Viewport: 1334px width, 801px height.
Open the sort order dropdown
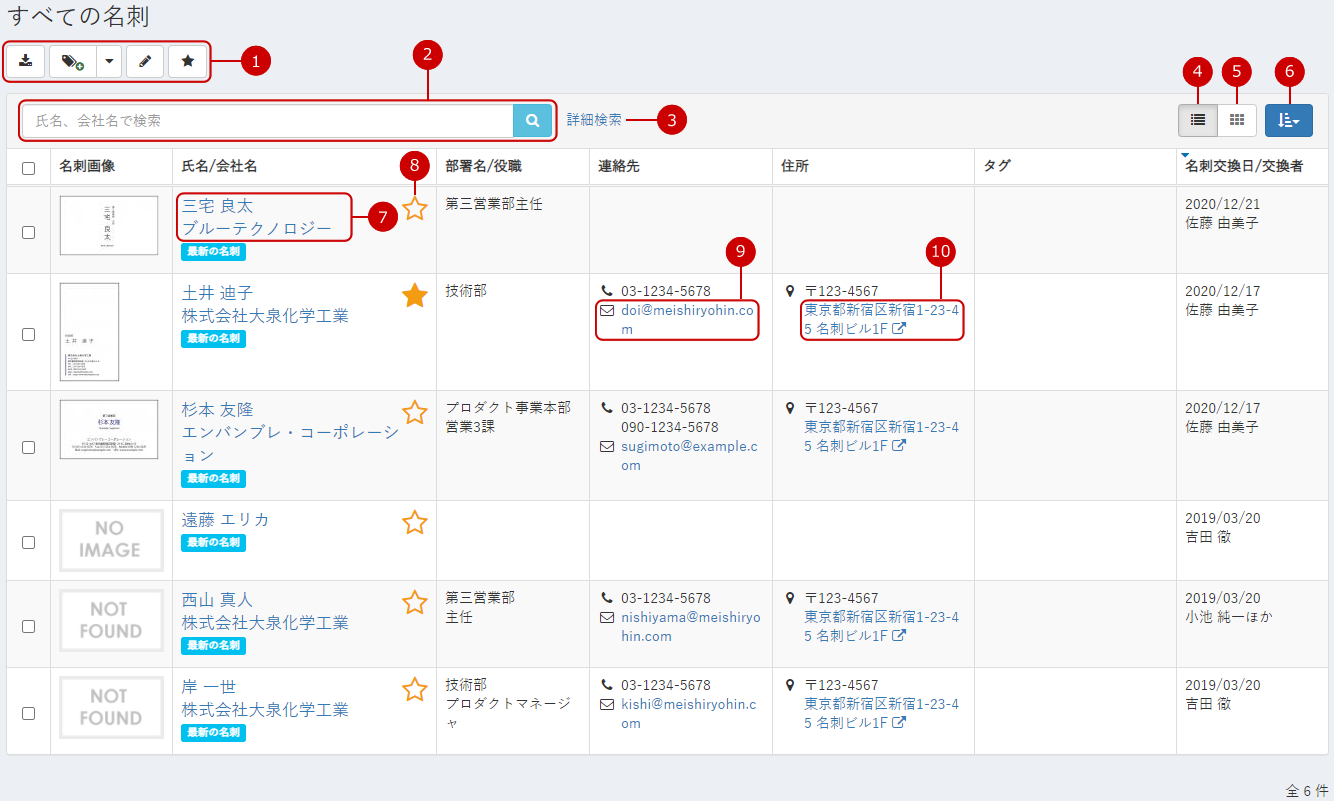point(1289,120)
